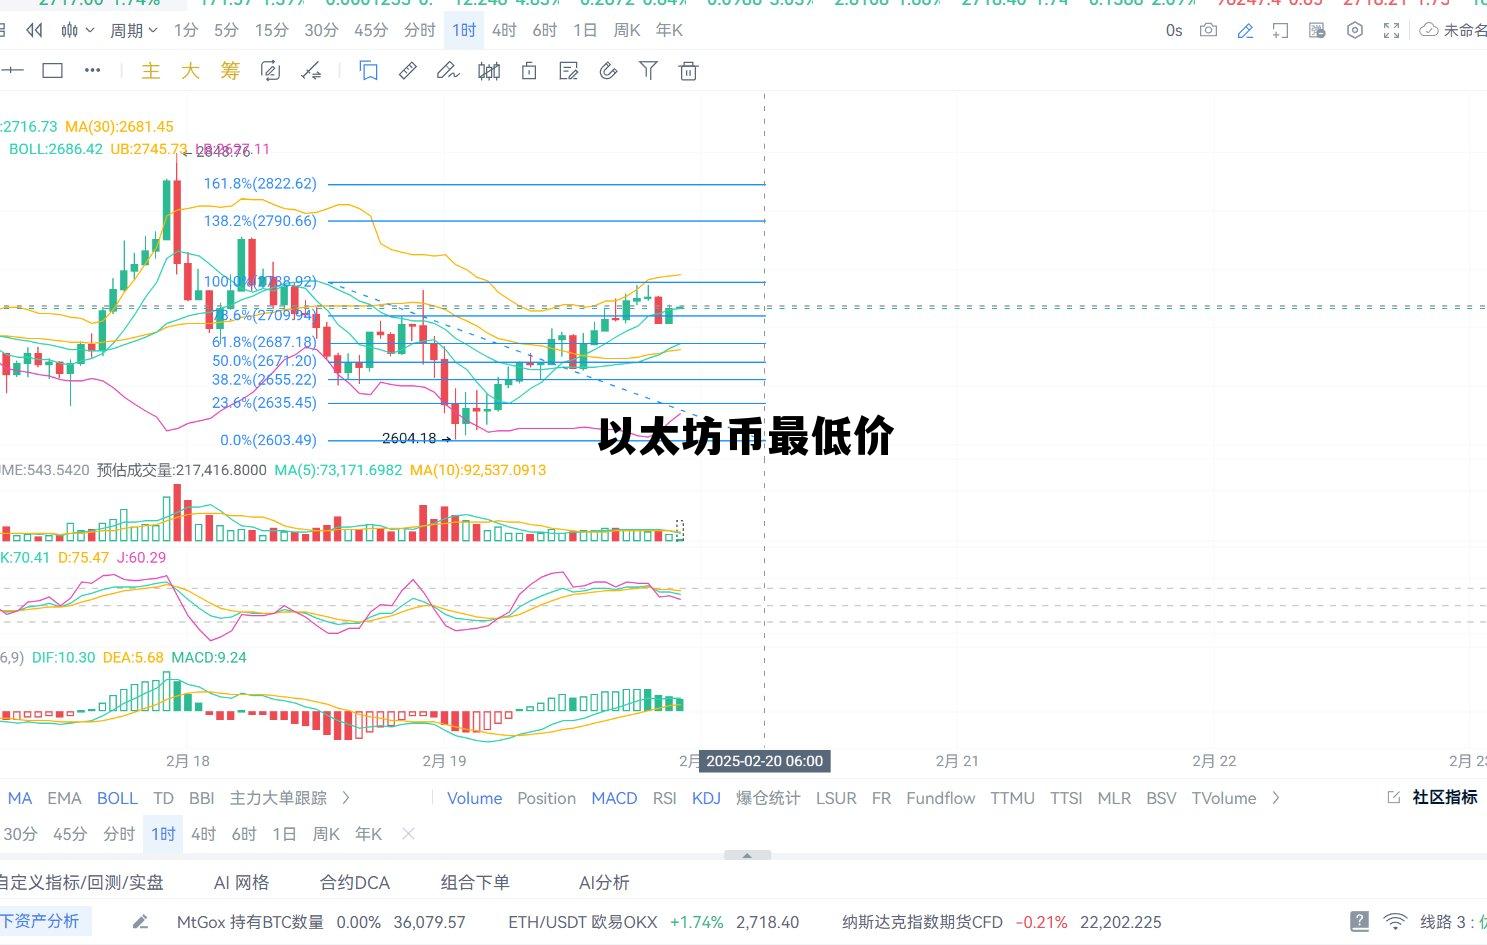This screenshot has width=1487, height=945.
Task: Disable the KDJ sub-indicator
Action: coord(706,798)
